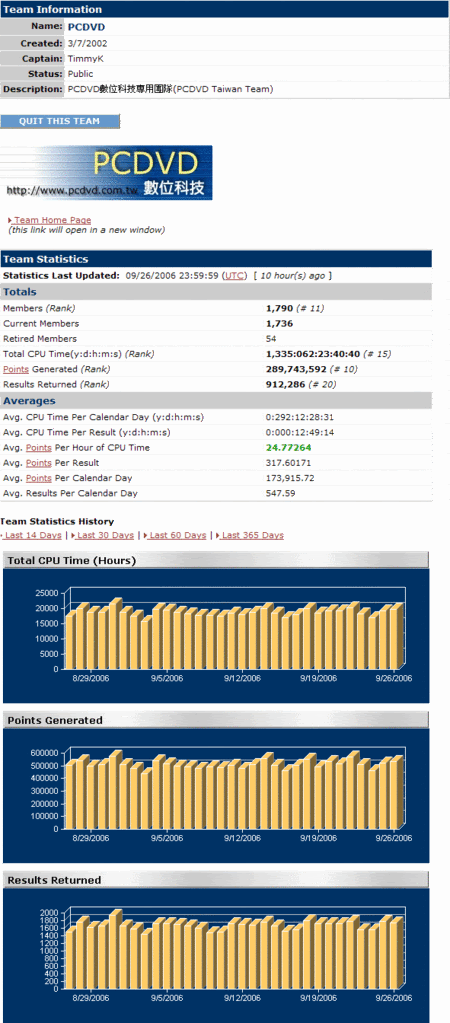
Task: Open the Points link in Points Generated row
Action: pyautogui.click(x=16, y=369)
